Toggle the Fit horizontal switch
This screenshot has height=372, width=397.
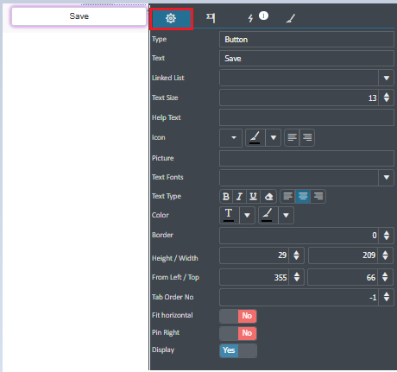tap(238, 316)
